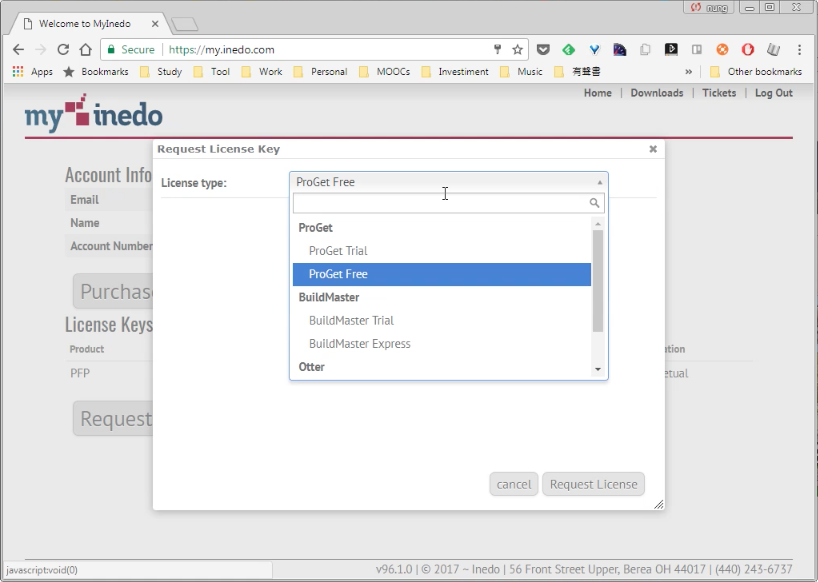This screenshot has height=582, width=818.
Task: Open the MOOCs bookmarks folder
Action: coord(384,71)
